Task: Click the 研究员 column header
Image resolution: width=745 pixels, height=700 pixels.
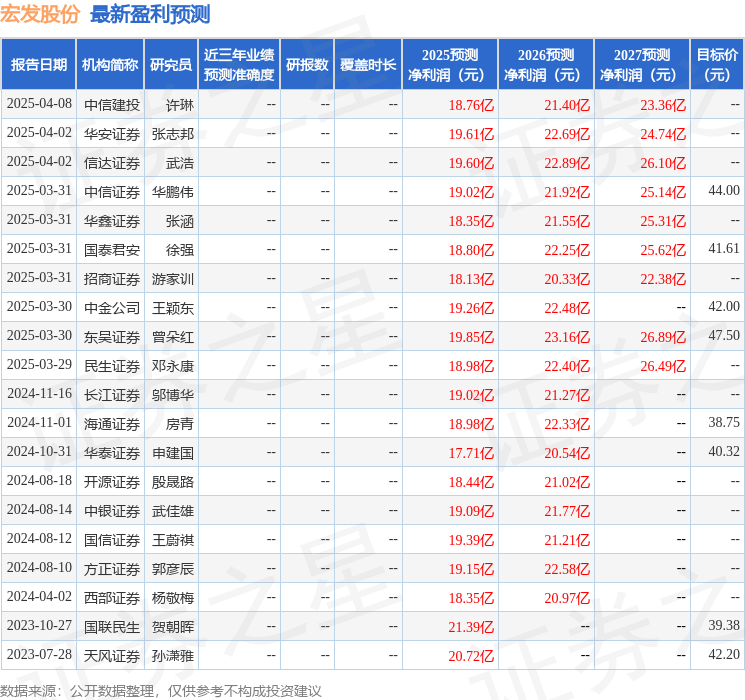Action: (171, 65)
